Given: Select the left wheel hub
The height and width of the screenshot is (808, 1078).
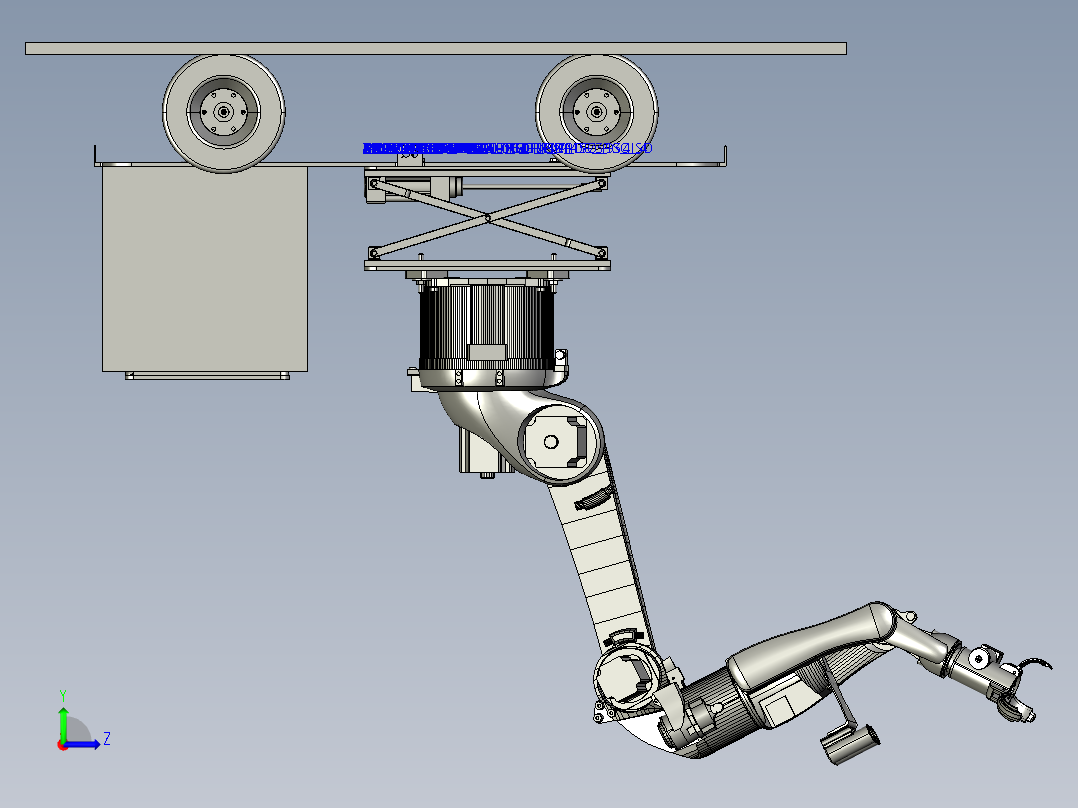Looking at the screenshot, I should (x=223, y=111).
